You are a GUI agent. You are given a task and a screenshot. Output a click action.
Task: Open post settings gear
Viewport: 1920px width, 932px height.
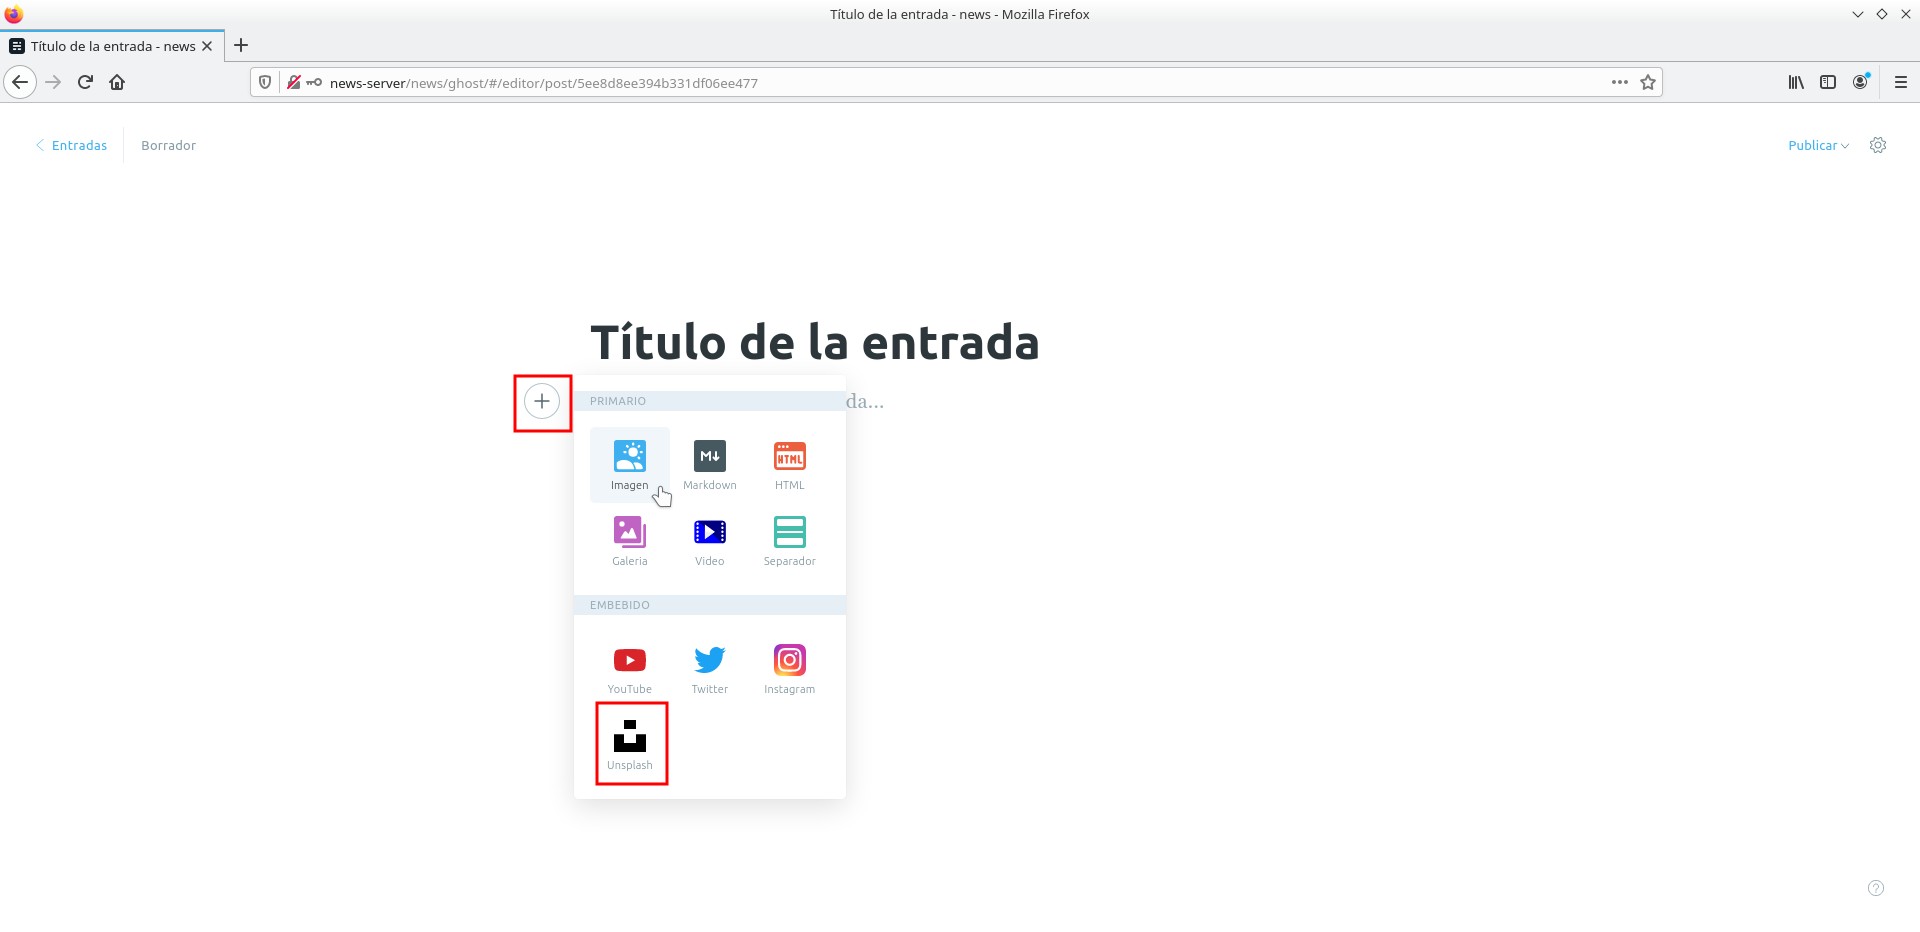(1877, 146)
